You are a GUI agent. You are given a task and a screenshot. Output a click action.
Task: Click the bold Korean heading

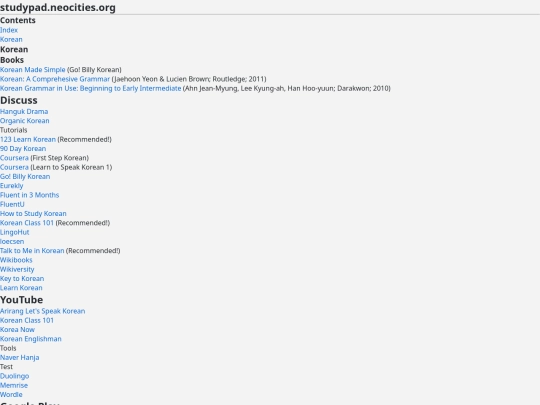[x=14, y=50]
